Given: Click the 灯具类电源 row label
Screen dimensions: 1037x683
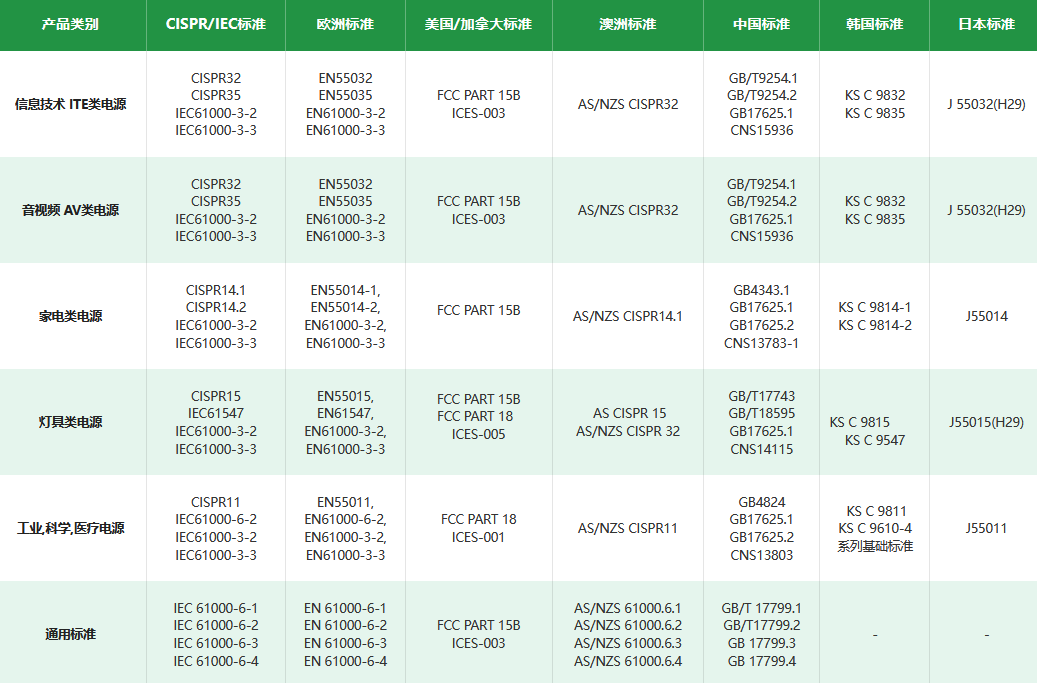Looking at the screenshot, I should (x=70, y=422).
